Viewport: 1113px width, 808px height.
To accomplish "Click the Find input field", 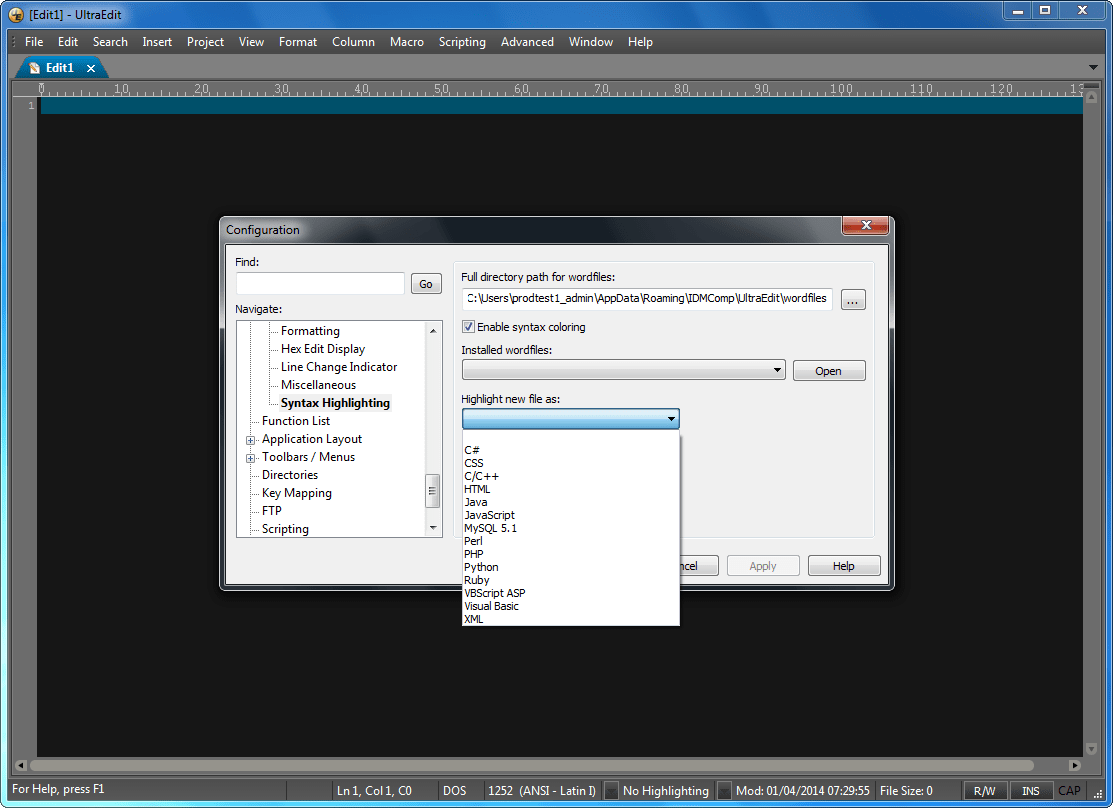I will 320,284.
